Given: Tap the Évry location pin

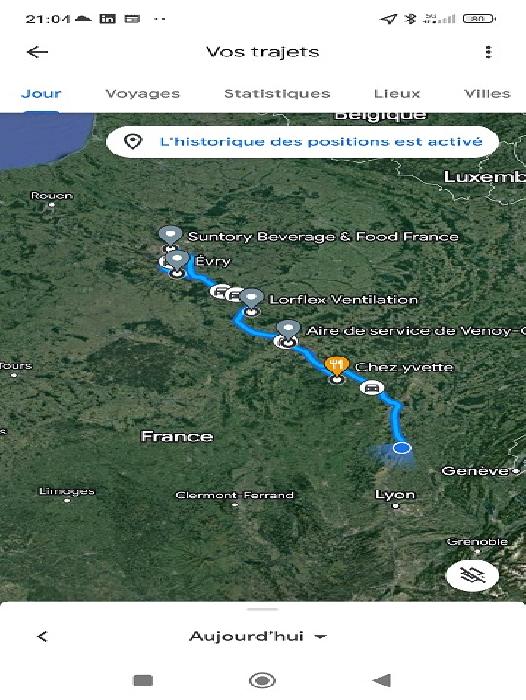Looking at the screenshot, I should pos(177,260).
